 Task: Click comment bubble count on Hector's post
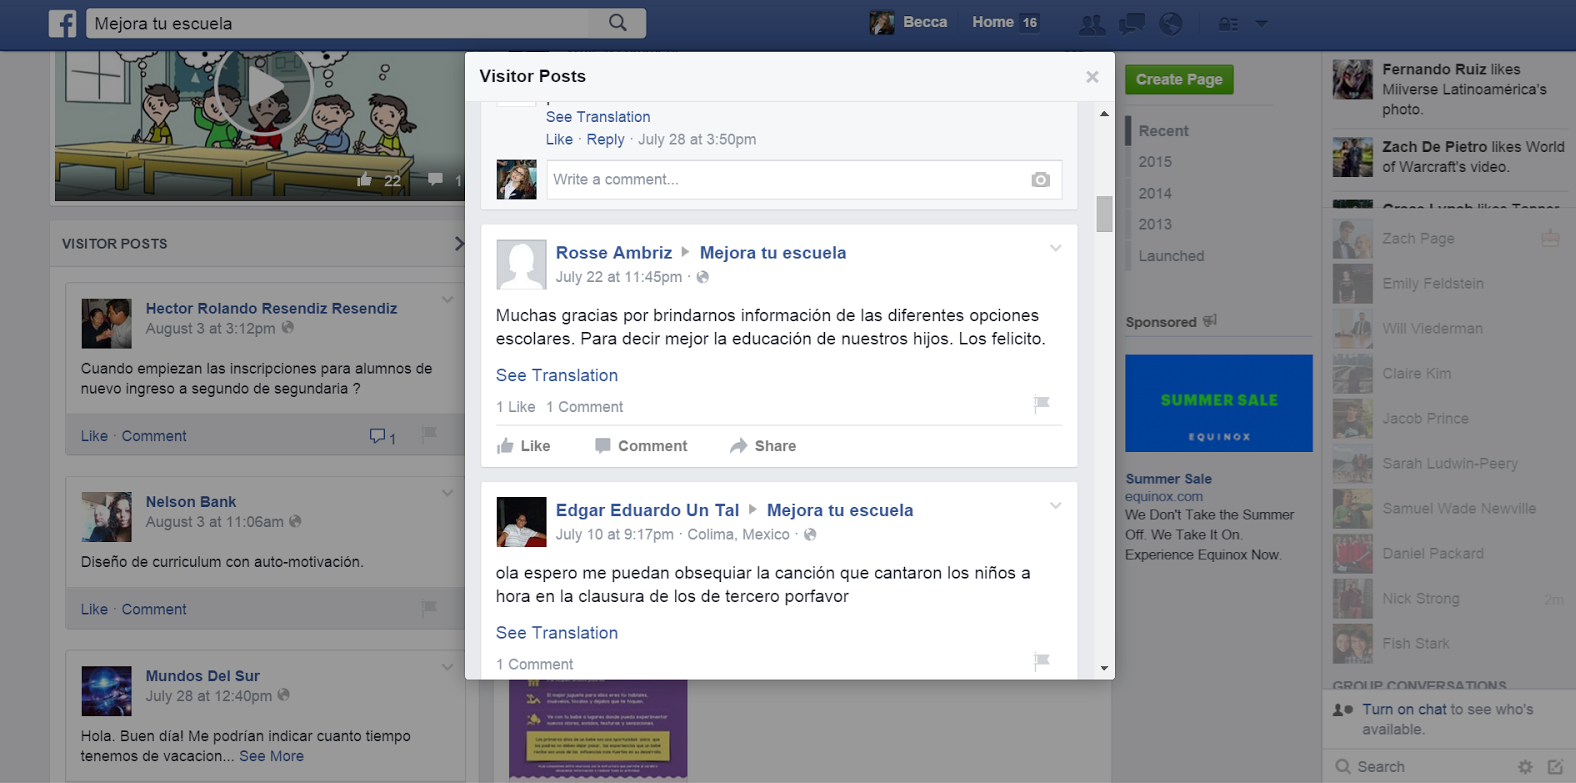click(x=383, y=437)
